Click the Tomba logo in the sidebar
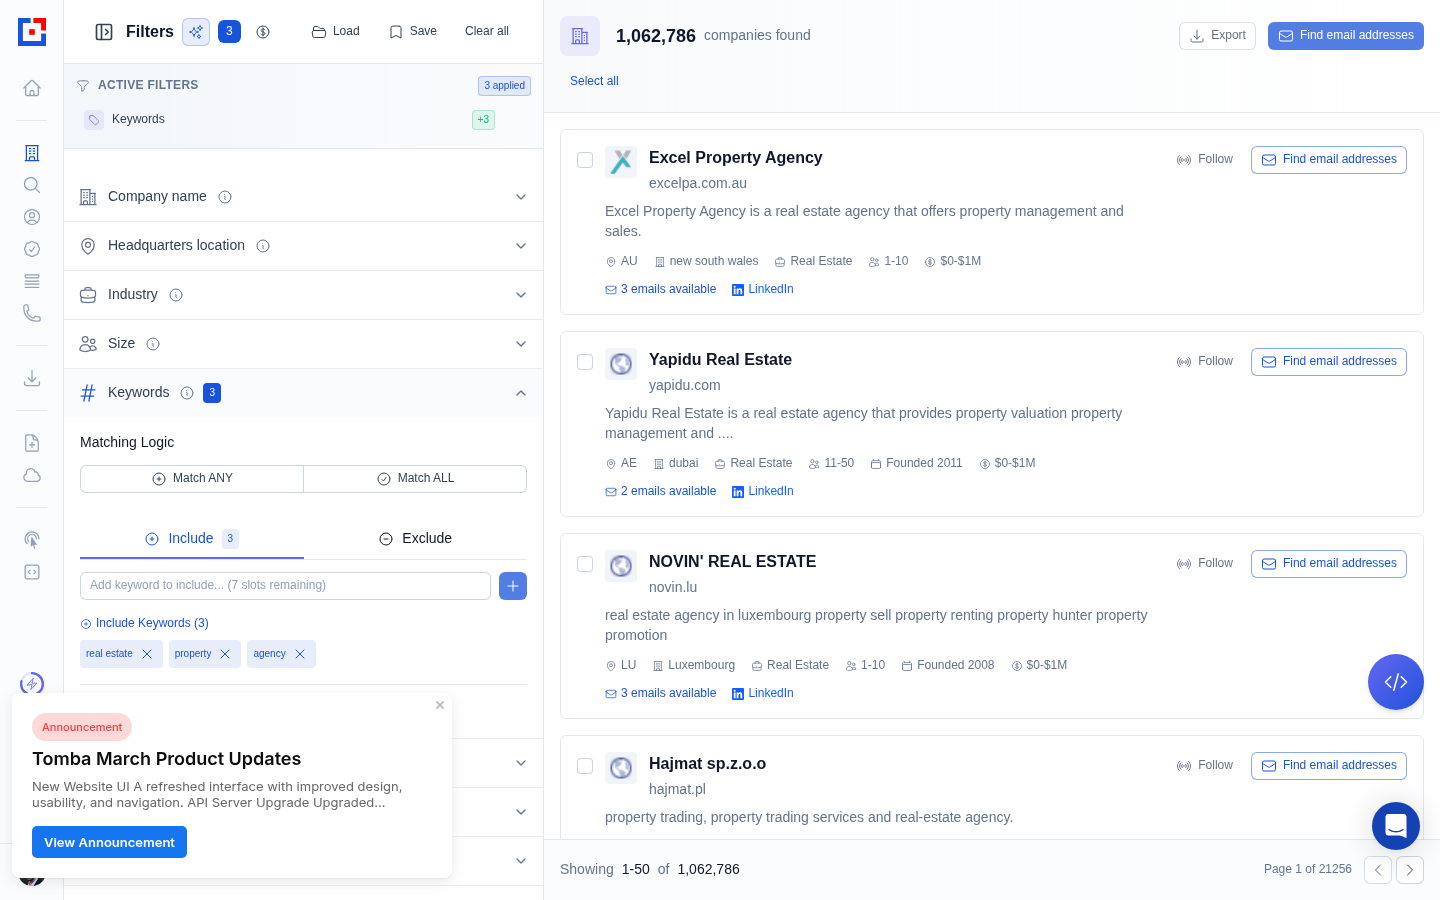 32,32
